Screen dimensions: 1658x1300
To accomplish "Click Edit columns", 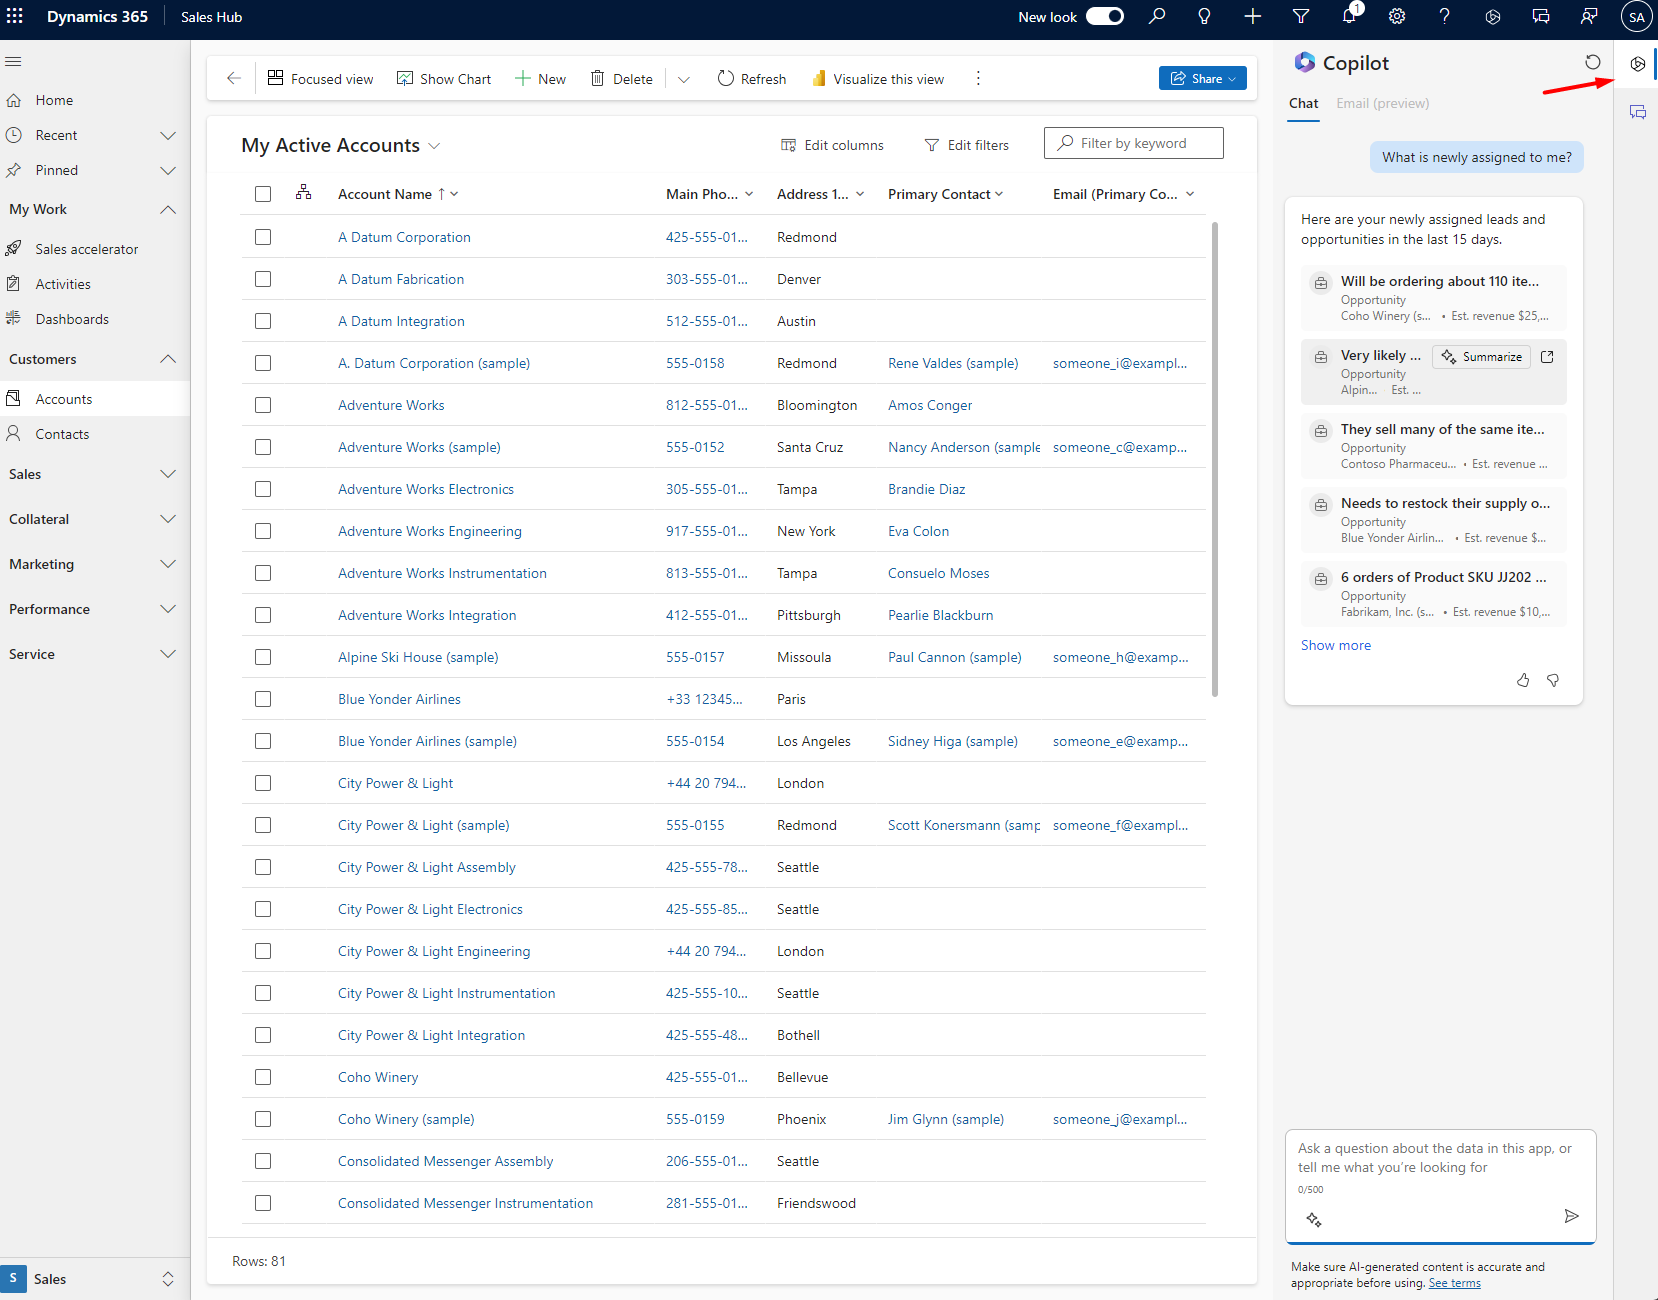I will pyautogui.click(x=832, y=145).
